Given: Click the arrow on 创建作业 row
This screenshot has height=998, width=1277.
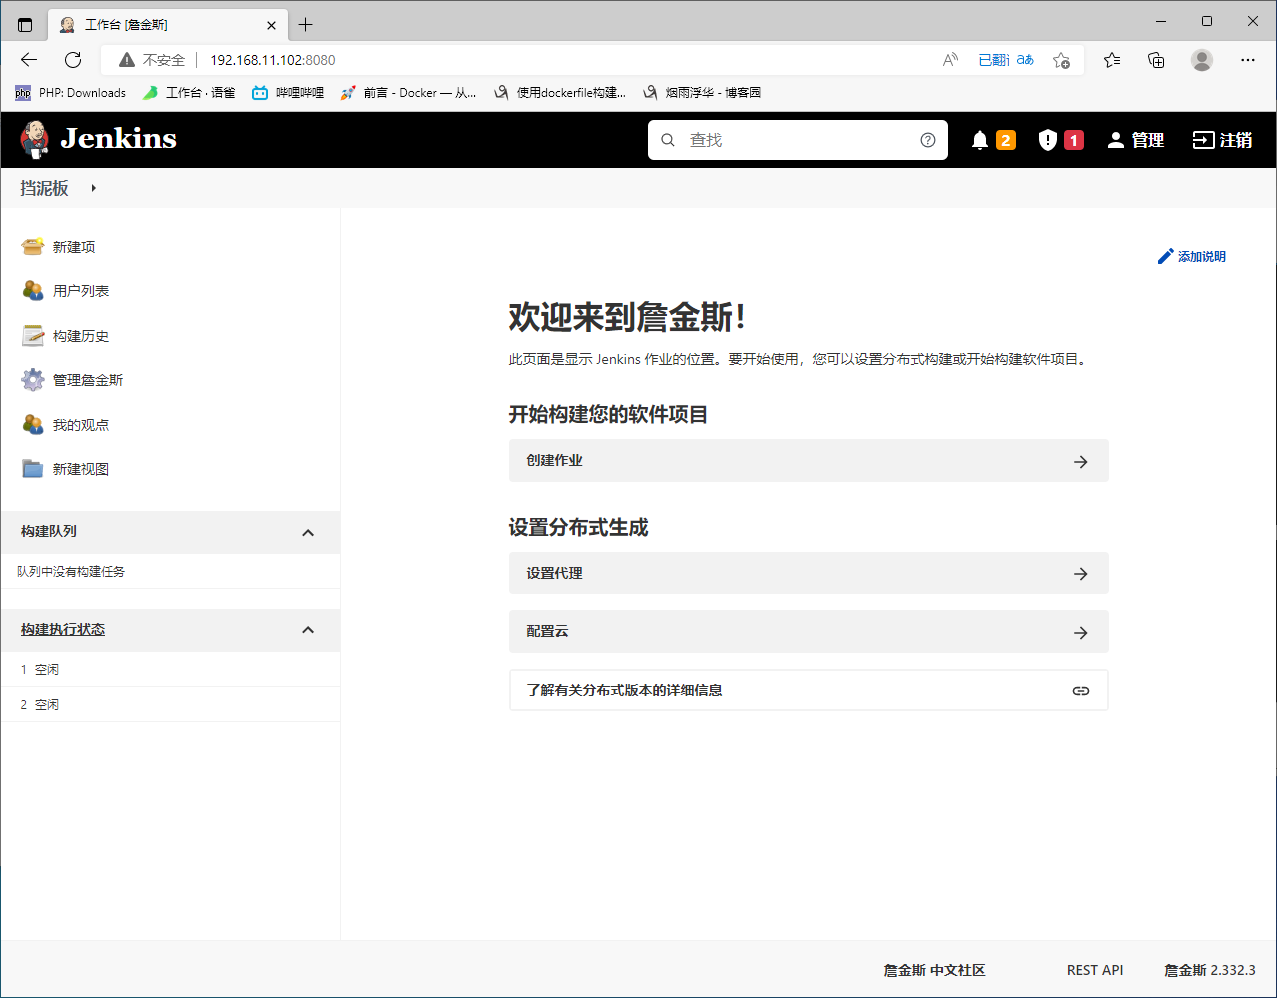Looking at the screenshot, I should click(1080, 461).
